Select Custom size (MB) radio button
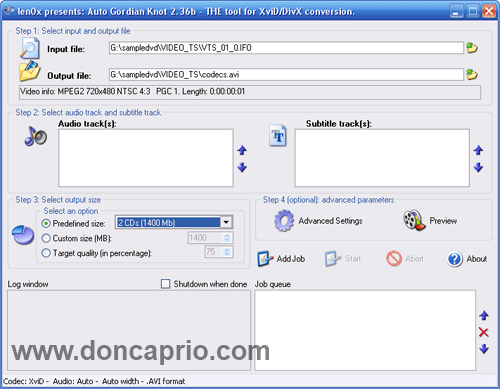This screenshot has width=500, height=389. coord(46,238)
